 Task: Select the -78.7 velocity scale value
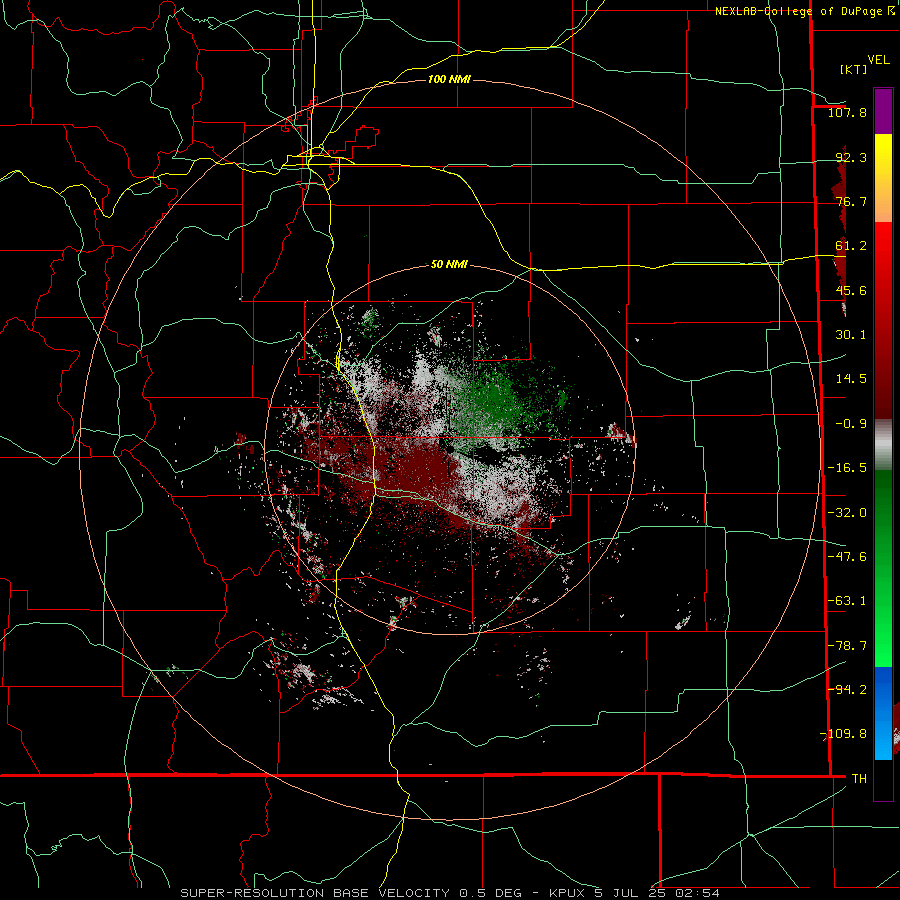point(847,646)
